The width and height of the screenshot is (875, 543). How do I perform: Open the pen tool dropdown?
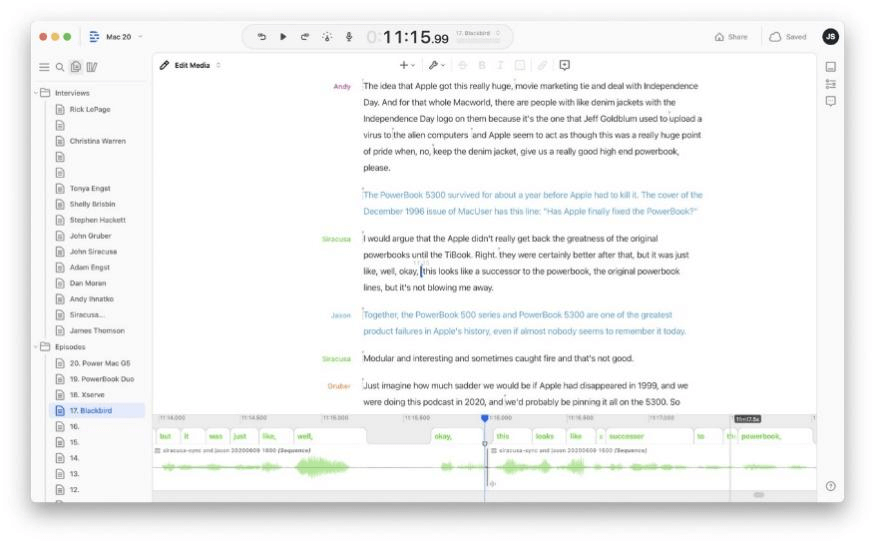436,65
